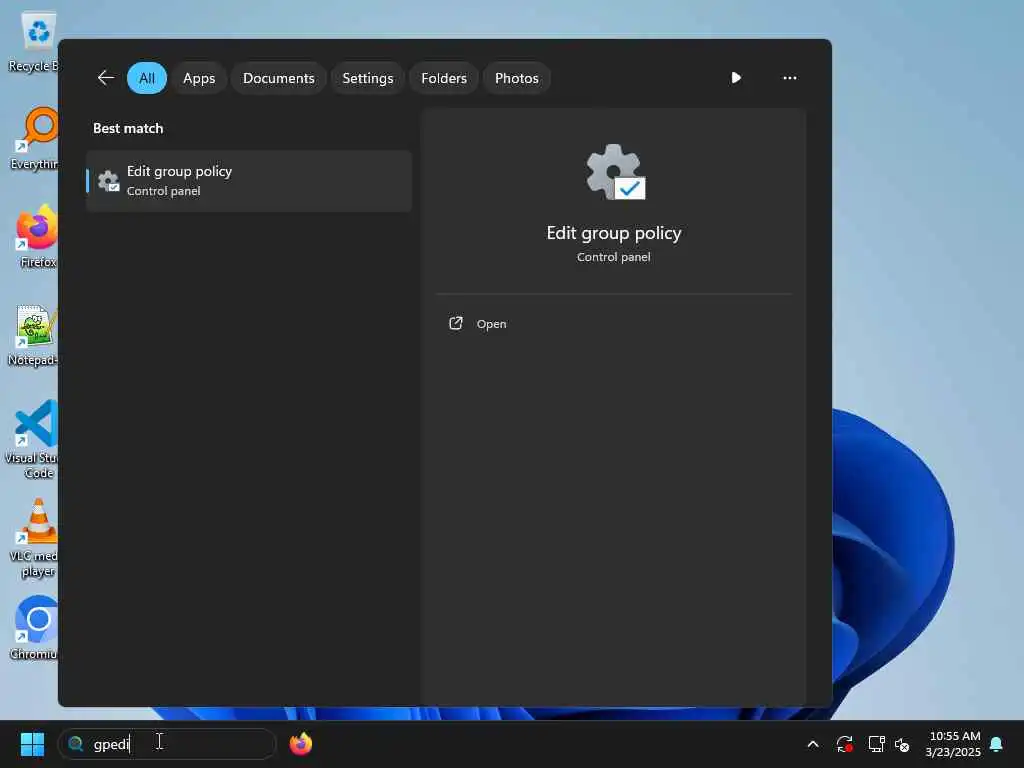Switch to the Apps filter
This screenshot has width=1024, height=768.
pos(199,78)
